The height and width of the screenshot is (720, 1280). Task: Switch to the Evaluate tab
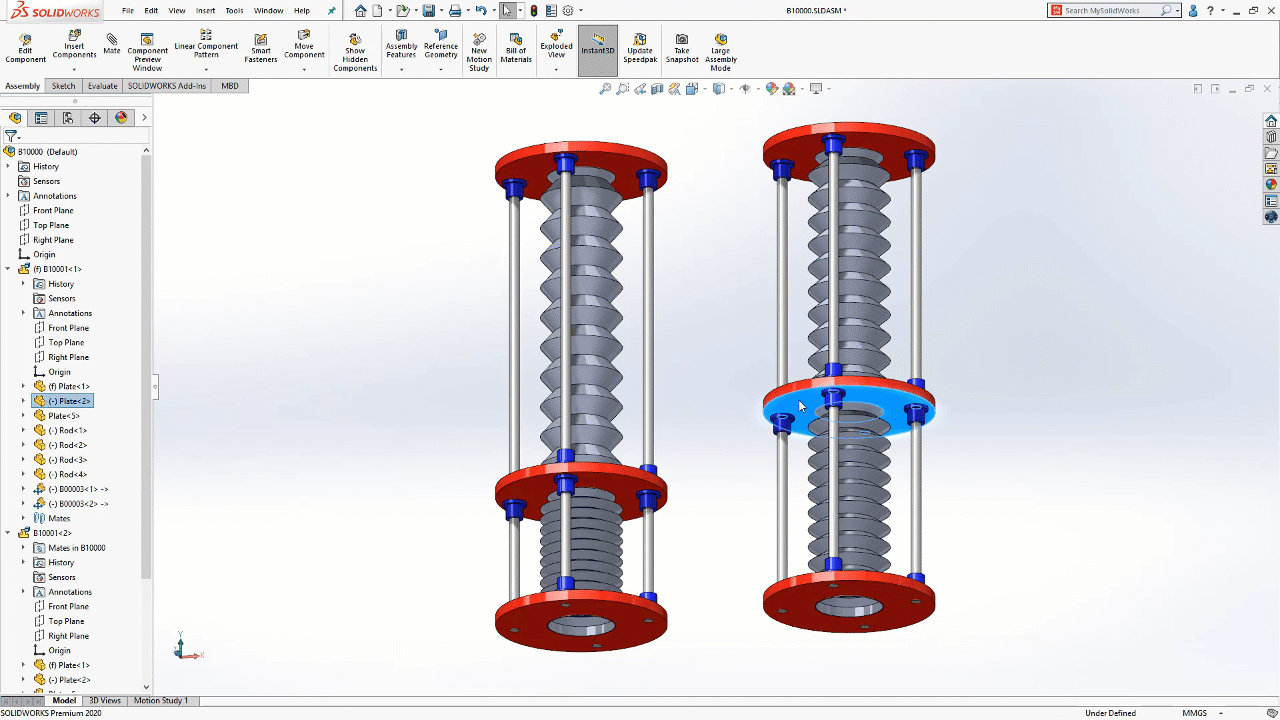click(102, 86)
